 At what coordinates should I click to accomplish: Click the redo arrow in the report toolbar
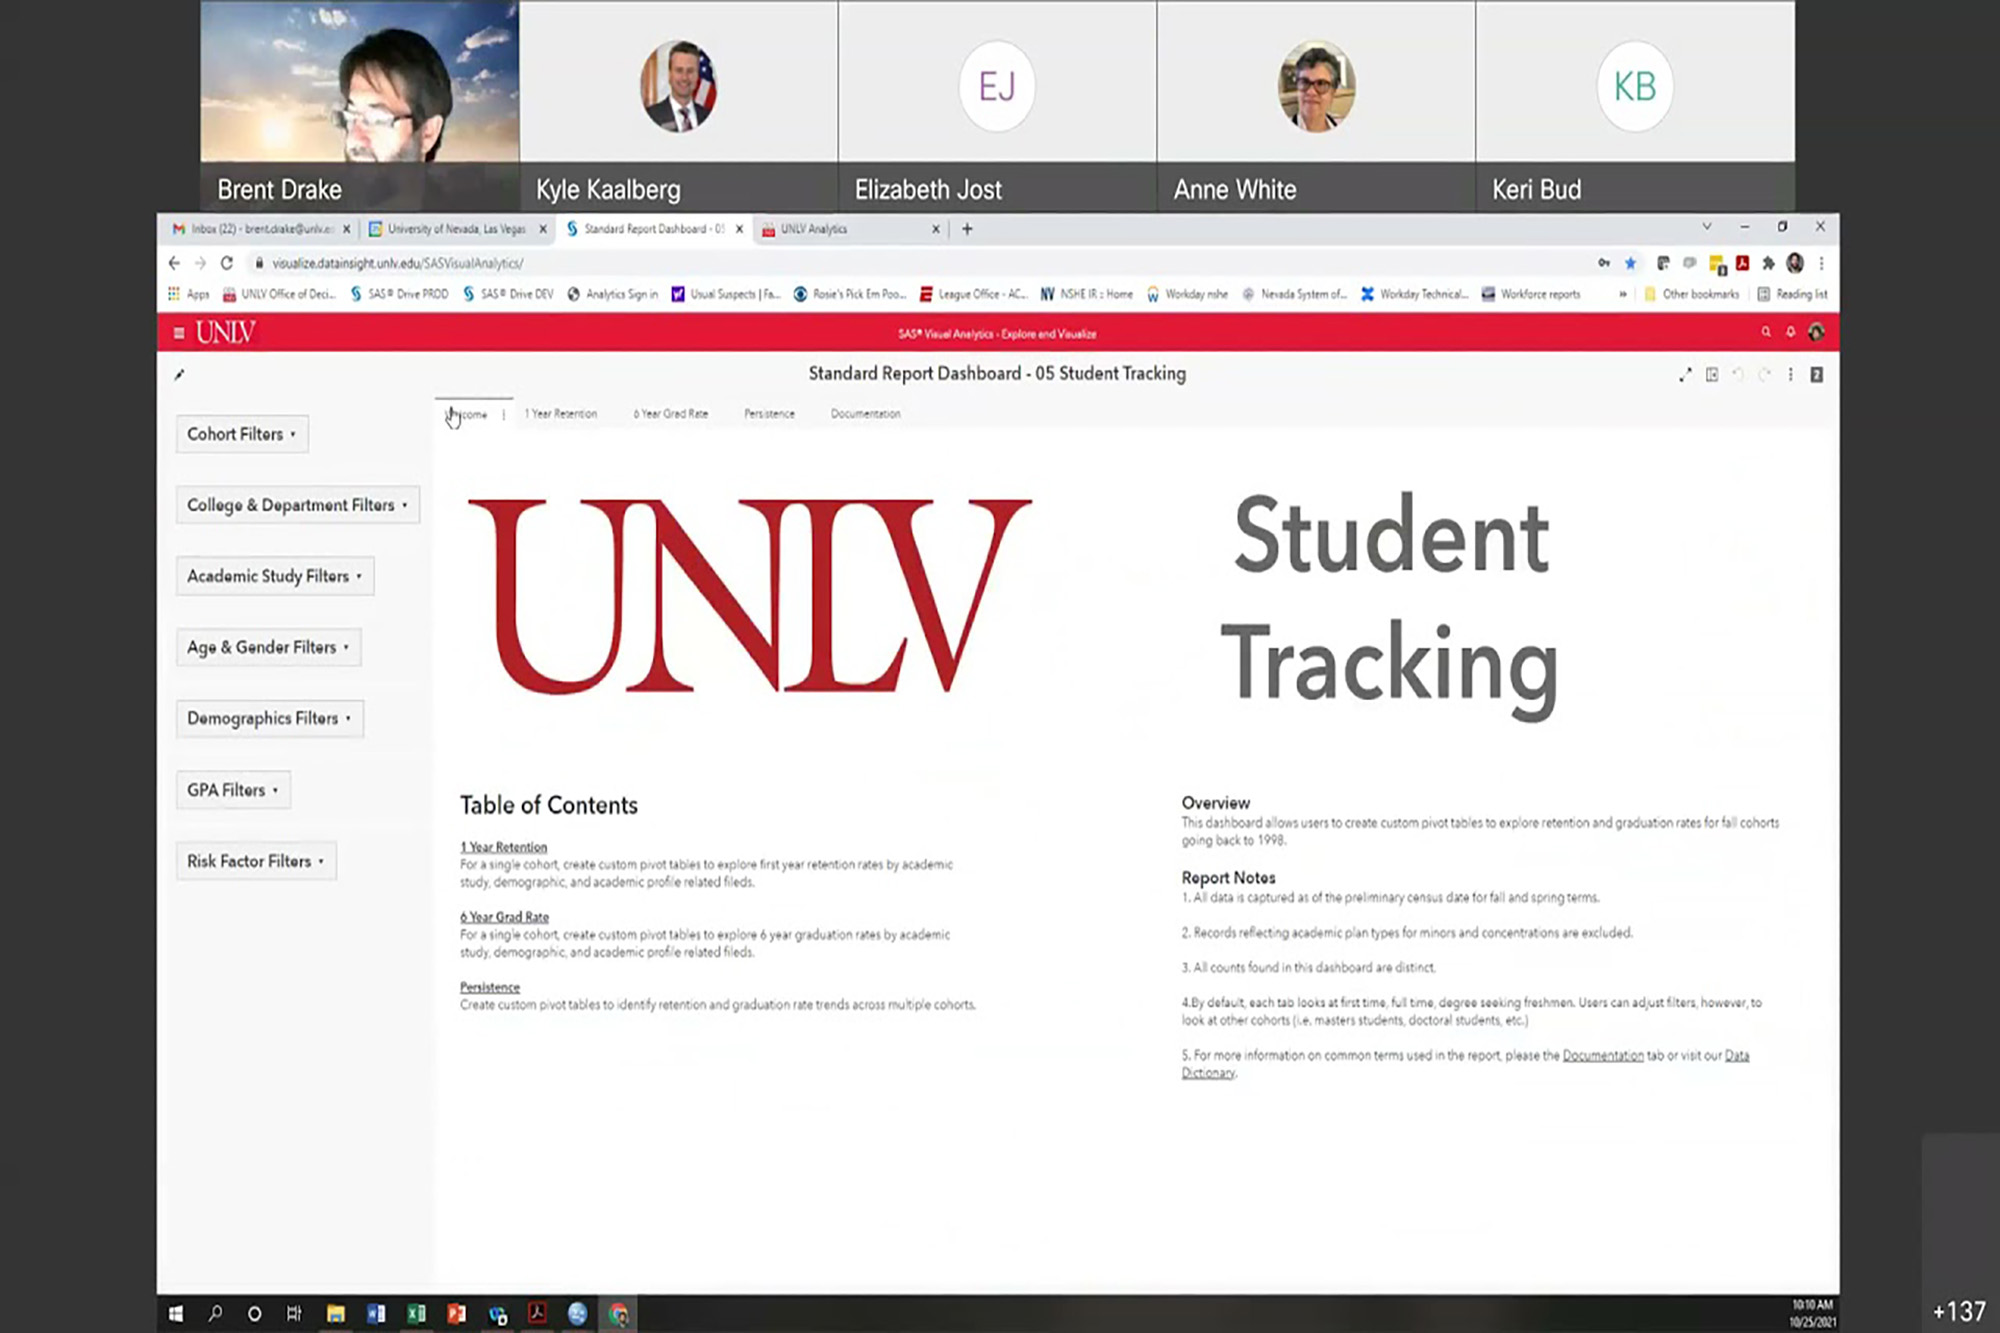(1764, 375)
